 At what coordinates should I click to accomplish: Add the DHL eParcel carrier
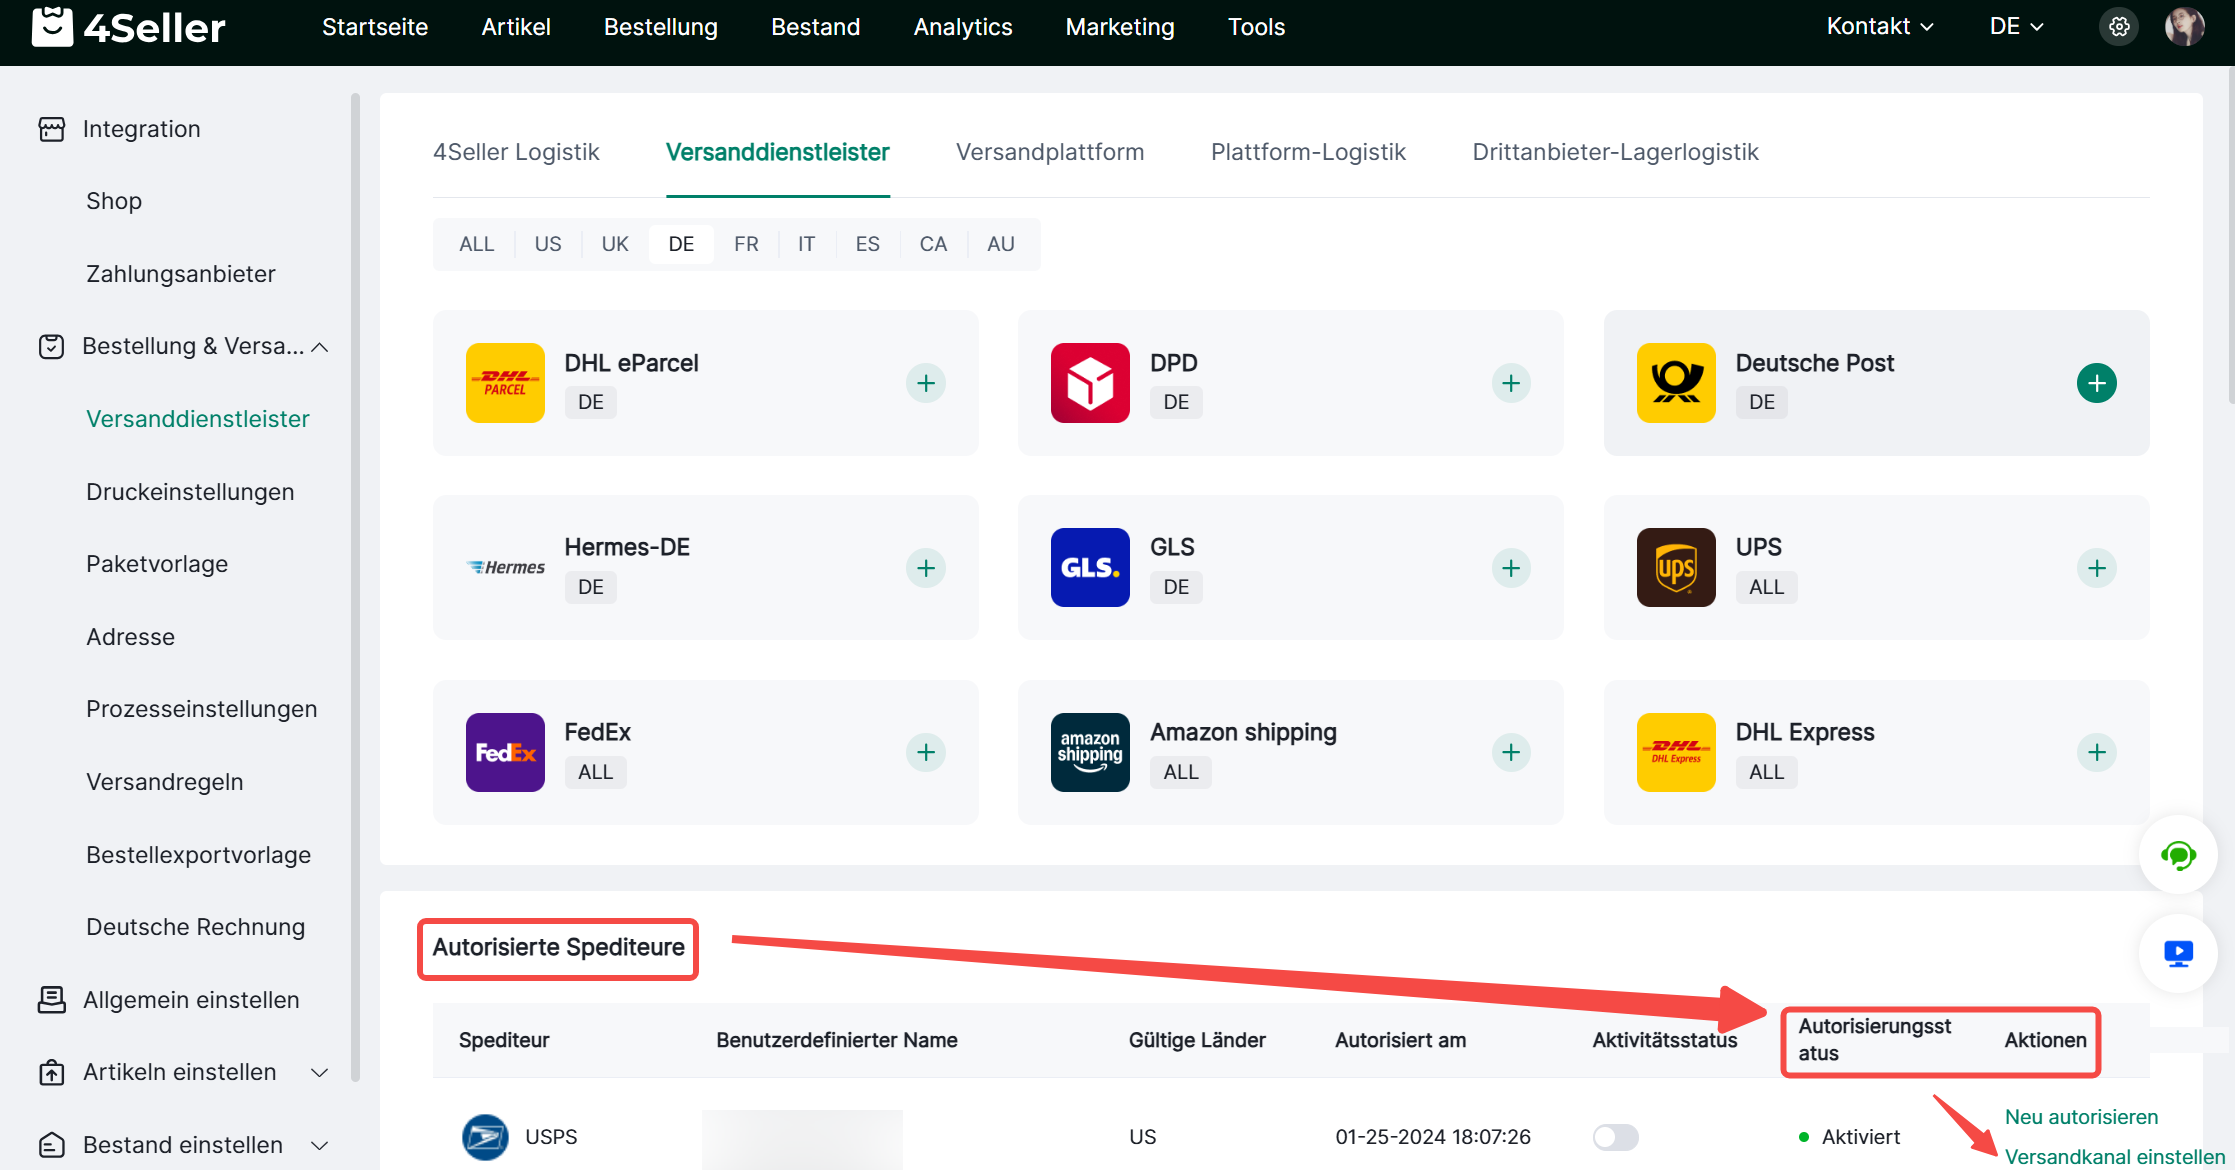coord(926,383)
